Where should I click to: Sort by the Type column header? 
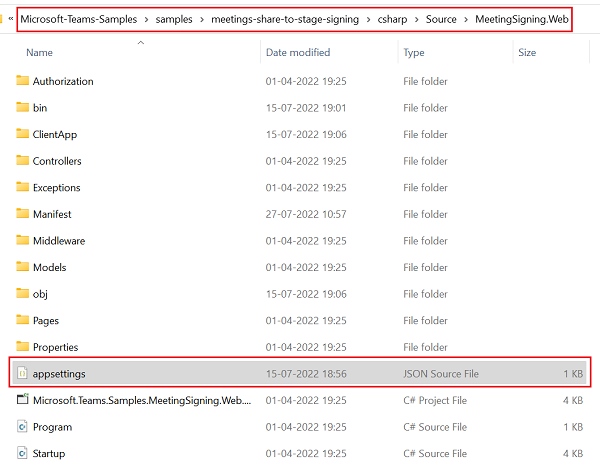coord(414,52)
